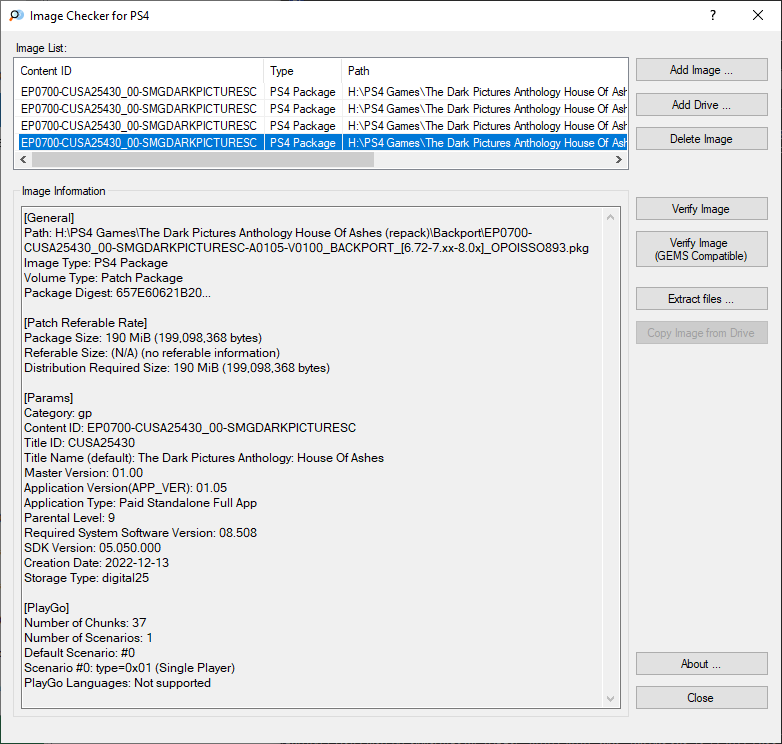Click the Verify Image button

coord(701,208)
